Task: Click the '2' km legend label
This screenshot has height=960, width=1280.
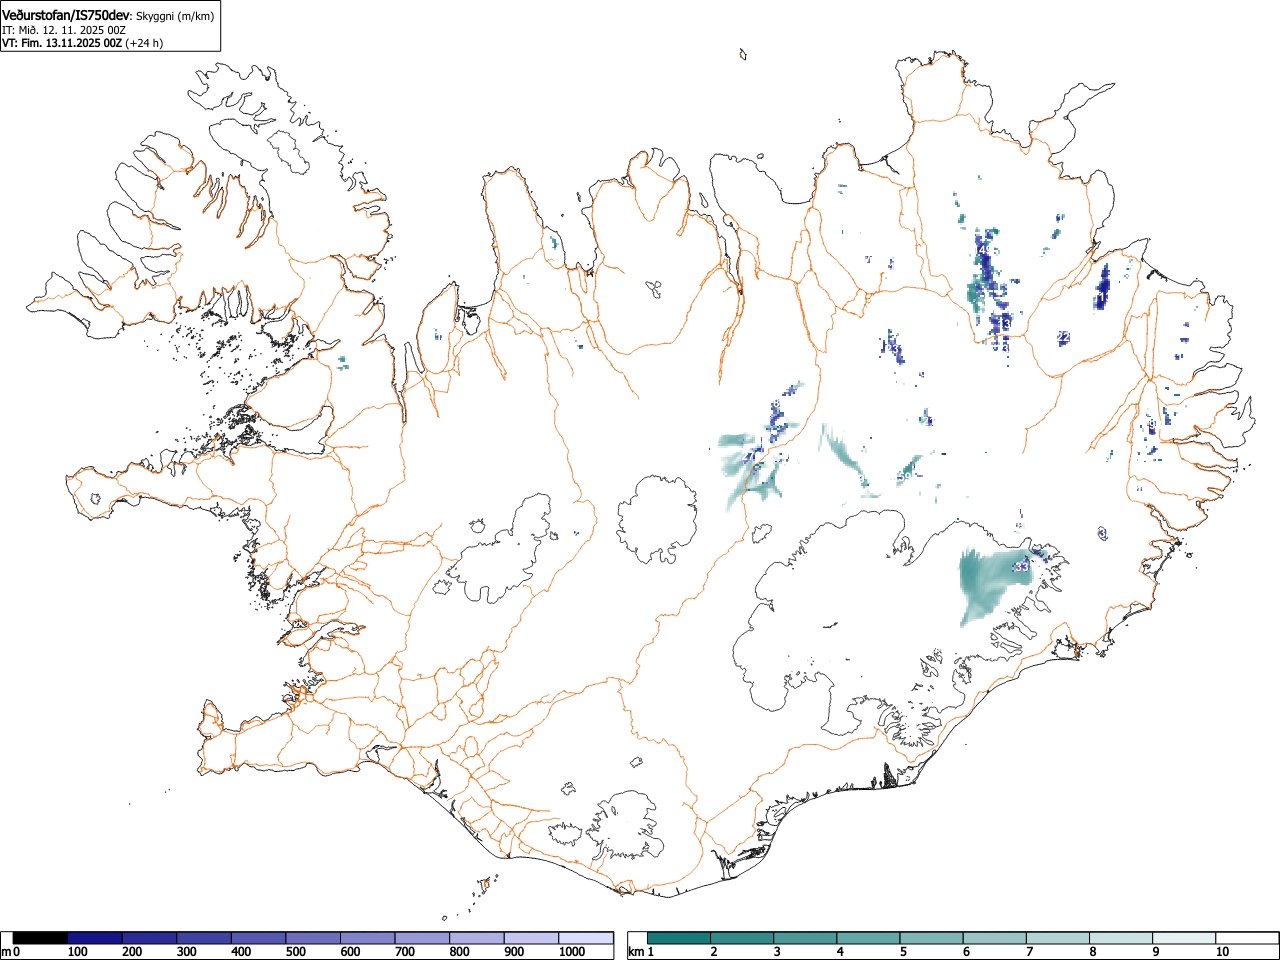Action: [714, 952]
